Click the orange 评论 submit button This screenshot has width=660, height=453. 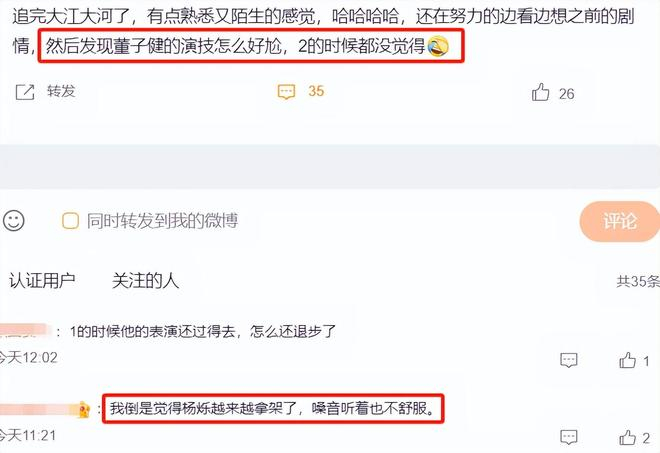[620, 221]
